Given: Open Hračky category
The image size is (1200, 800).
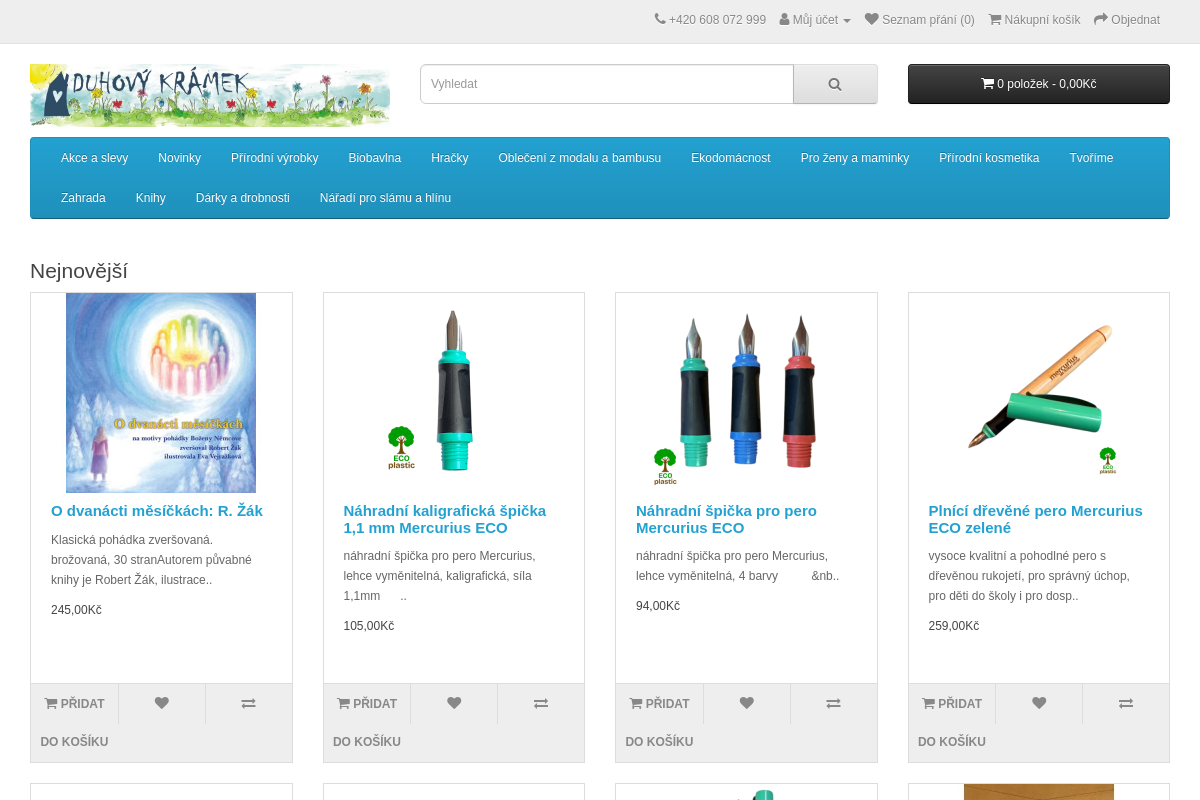Looking at the screenshot, I should pyautogui.click(x=449, y=158).
